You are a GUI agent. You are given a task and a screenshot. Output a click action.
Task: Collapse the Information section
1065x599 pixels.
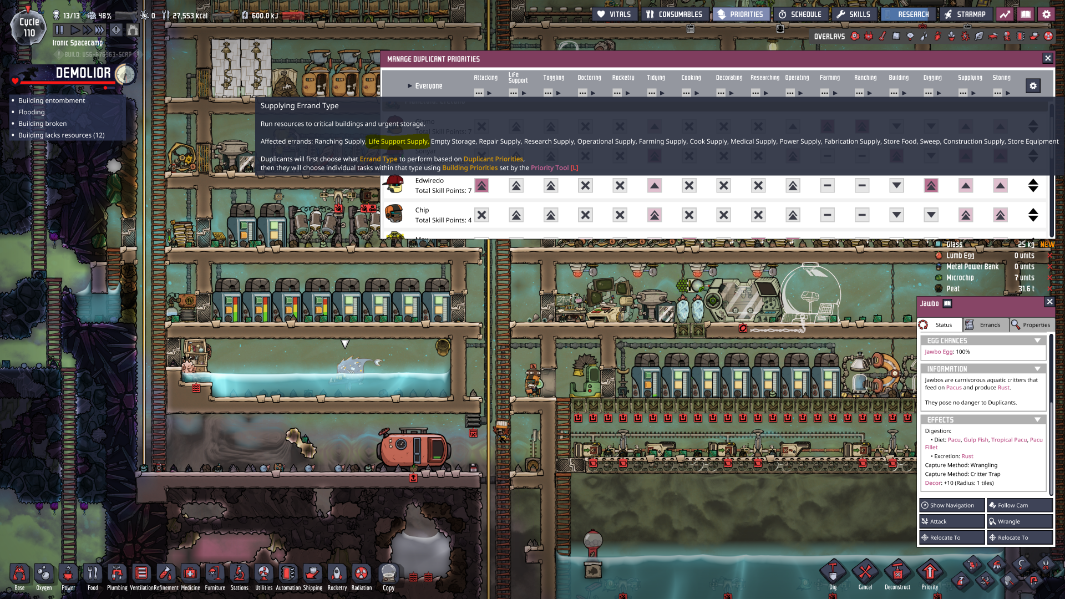(x=1037, y=369)
